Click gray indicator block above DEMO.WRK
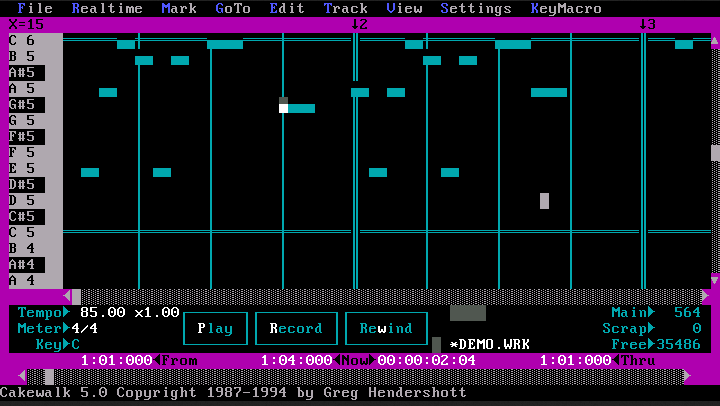This screenshot has width=720, height=406. 468,313
